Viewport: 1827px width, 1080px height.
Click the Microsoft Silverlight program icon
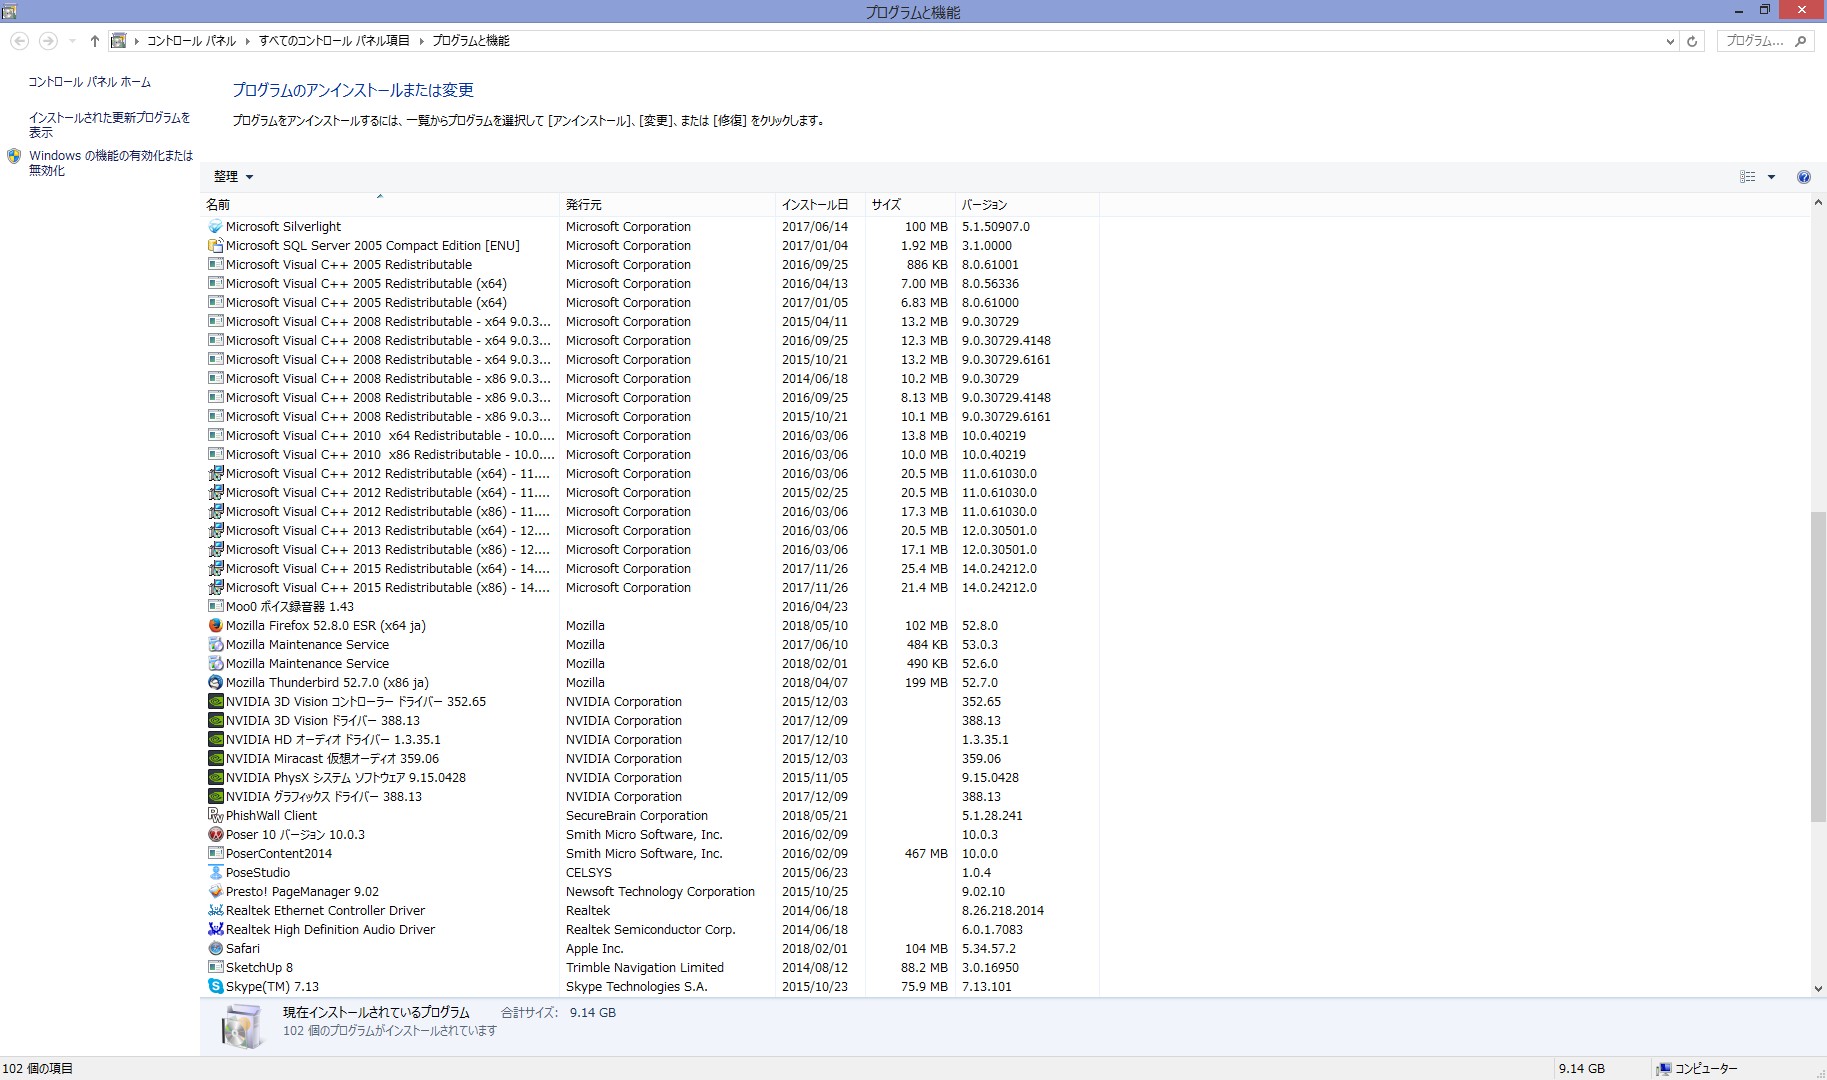point(215,227)
